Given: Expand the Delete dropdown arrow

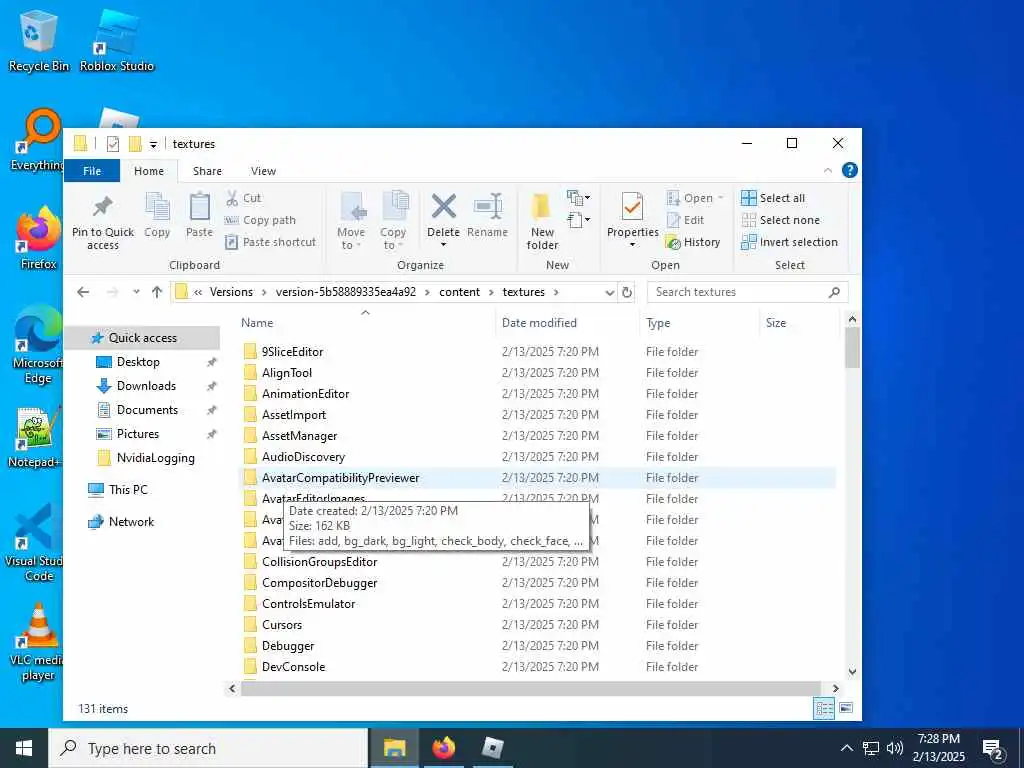Looking at the screenshot, I should pos(443,245).
